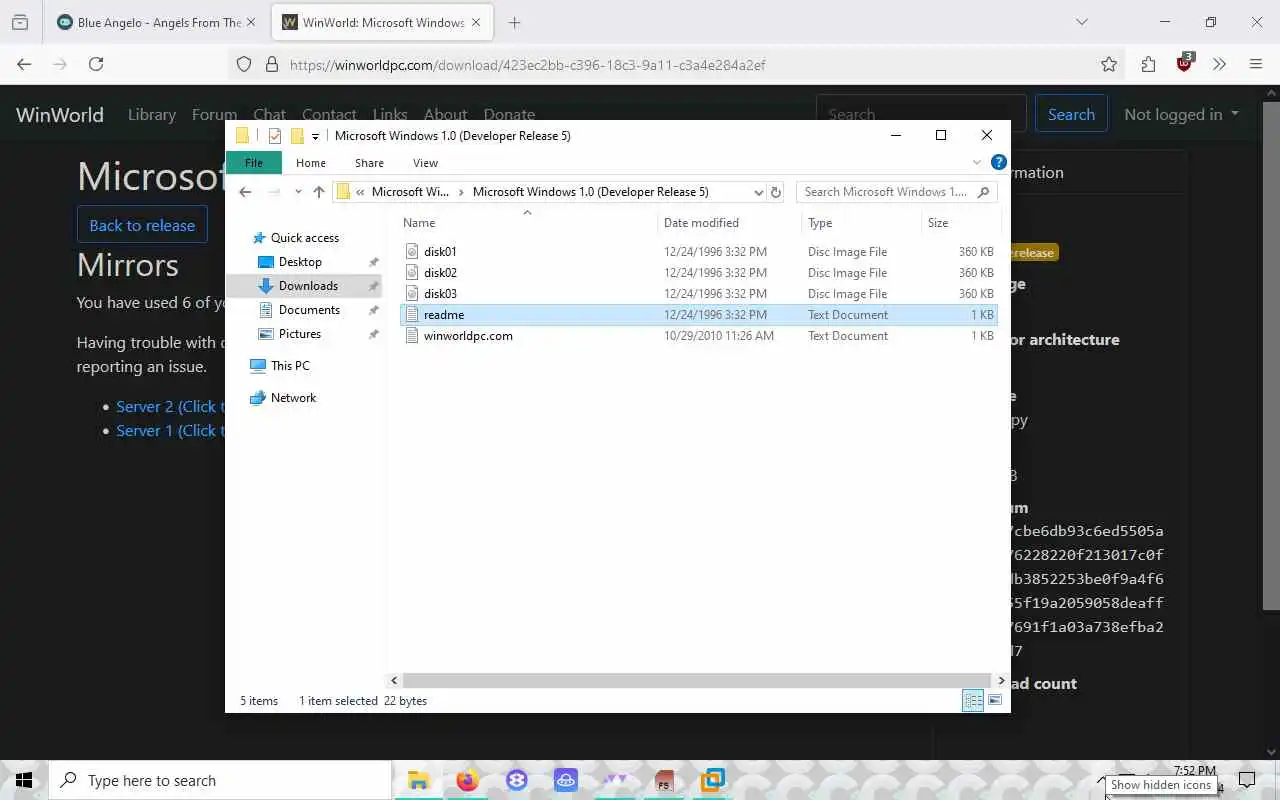Click Back to release button
Image resolution: width=1280 pixels, height=800 pixels.
click(x=142, y=225)
